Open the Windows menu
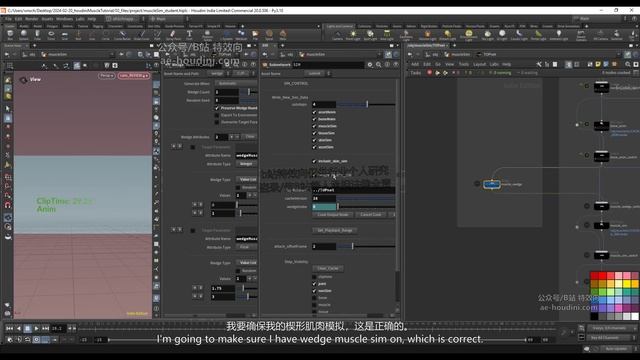 click(64, 19)
